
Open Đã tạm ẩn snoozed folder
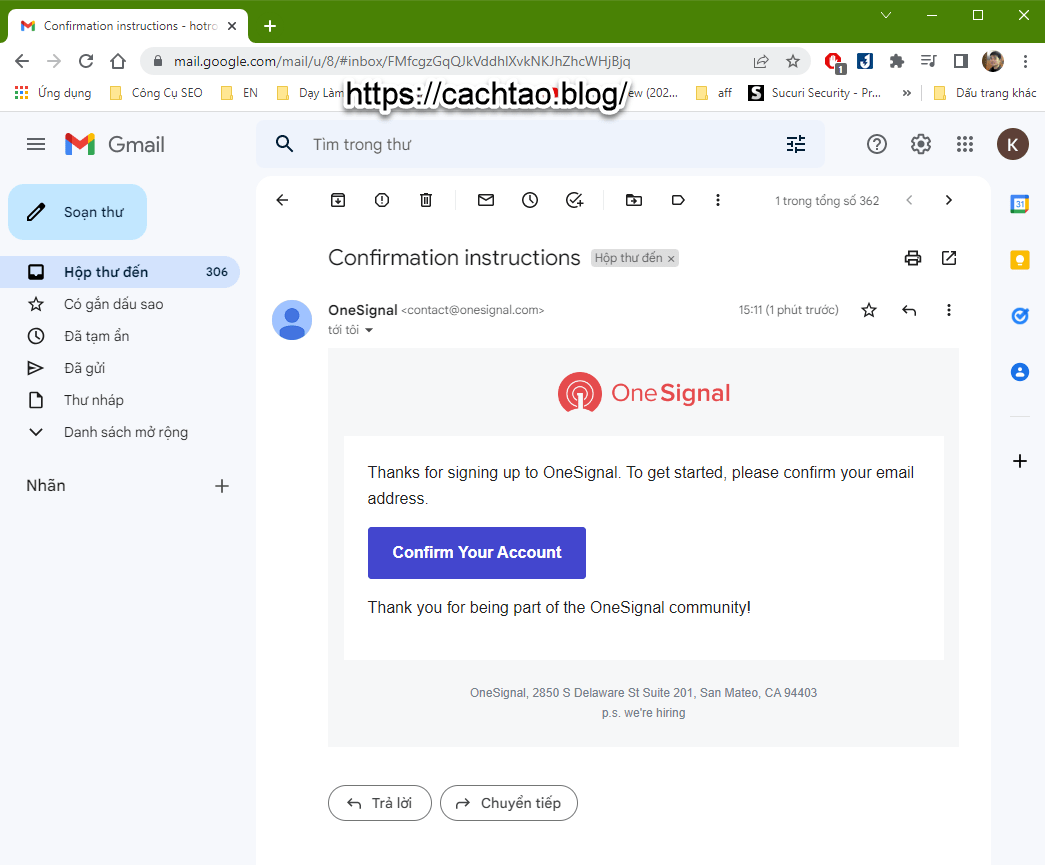[x=120, y=336]
